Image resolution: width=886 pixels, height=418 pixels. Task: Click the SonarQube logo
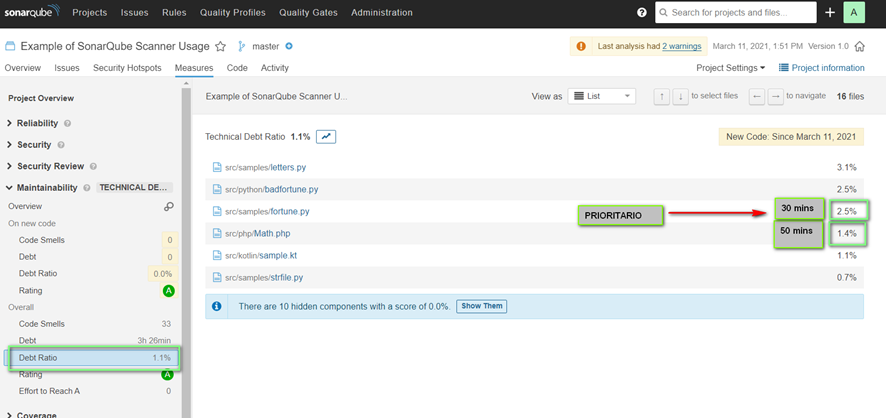tap(32, 12)
